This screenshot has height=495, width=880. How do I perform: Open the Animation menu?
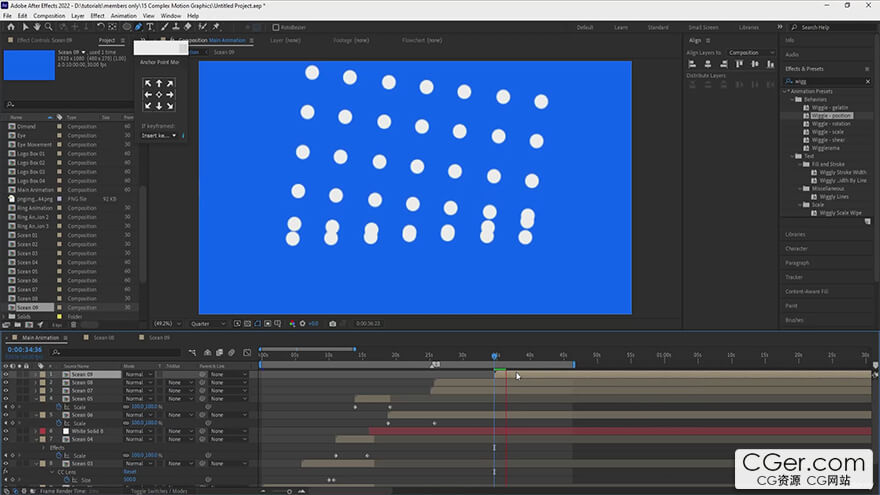click(x=123, y=16)
